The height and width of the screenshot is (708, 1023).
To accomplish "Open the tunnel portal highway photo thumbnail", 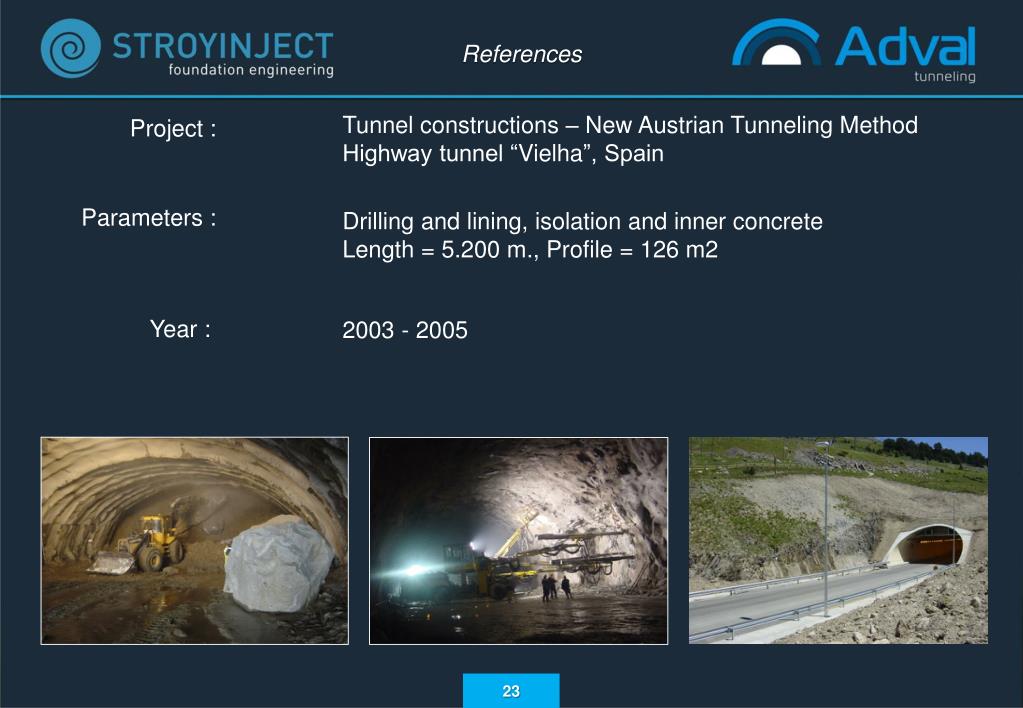I will [x=838, y=540].
